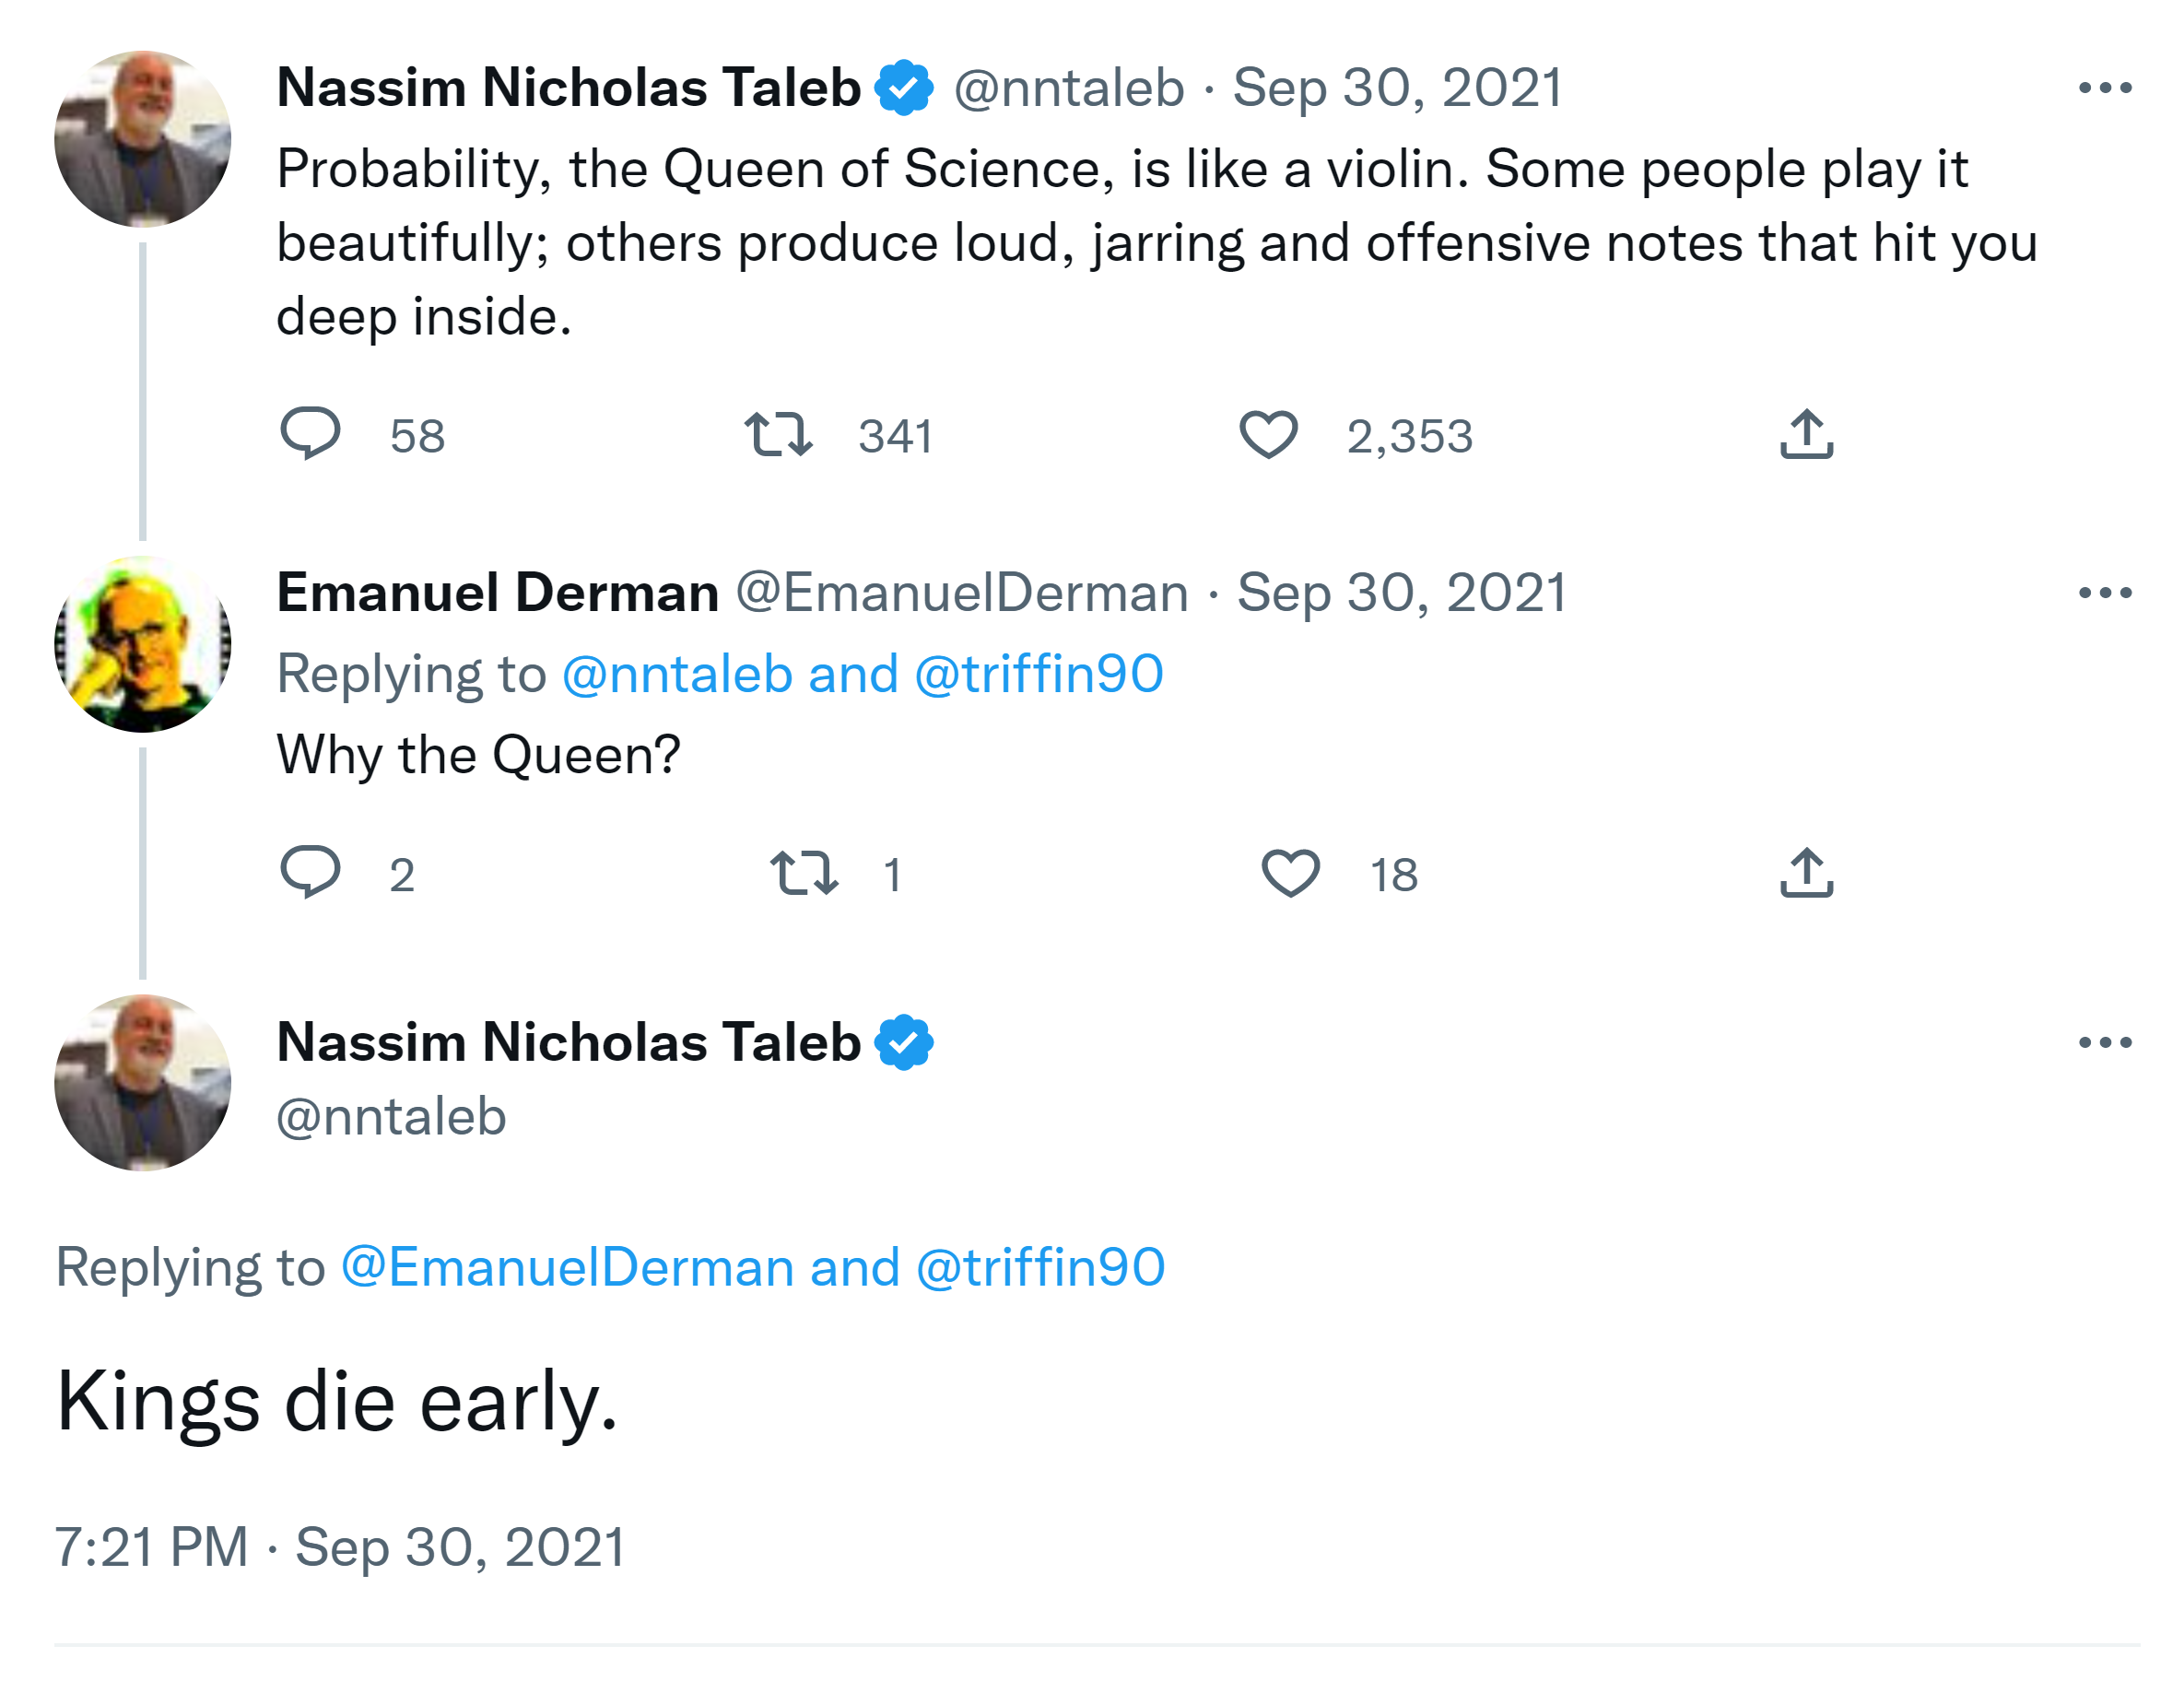Open the @nntaleb mention in Derman's reply
This screenshot has width=2184, height=1693.
coord(677,674)
